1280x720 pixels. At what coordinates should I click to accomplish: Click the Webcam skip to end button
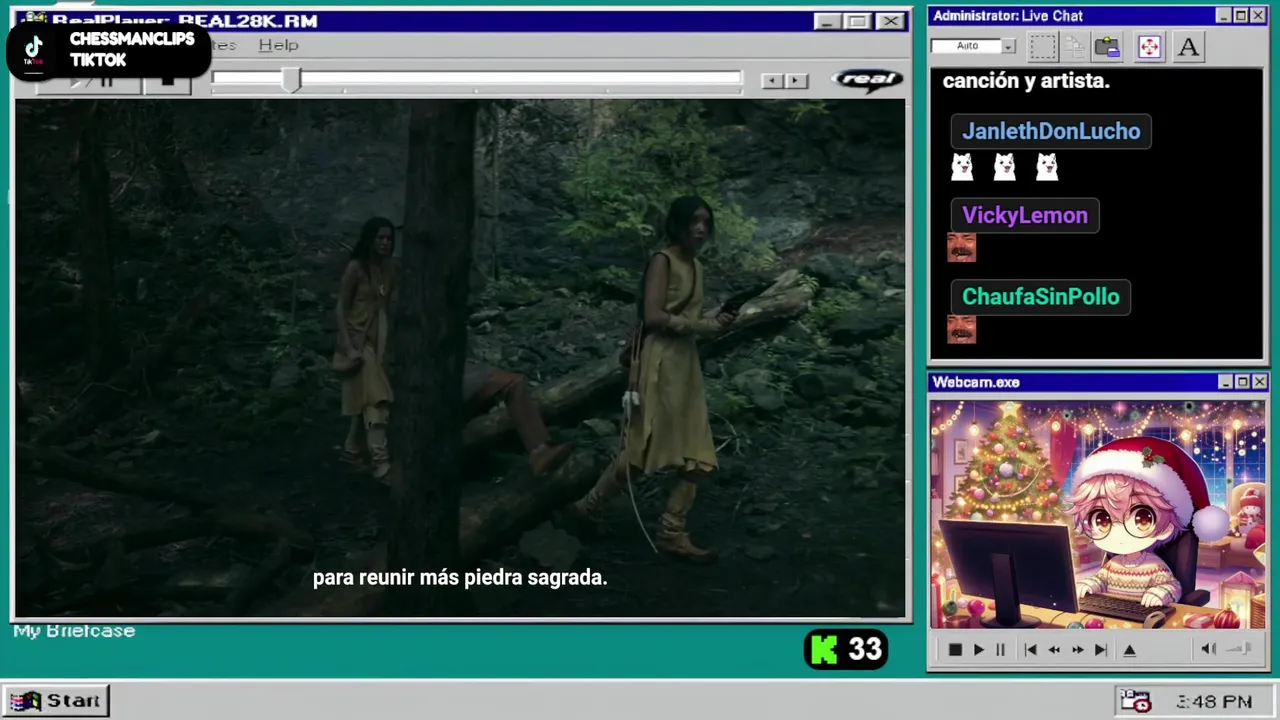pyautogui.click(x=1100, y=650)
